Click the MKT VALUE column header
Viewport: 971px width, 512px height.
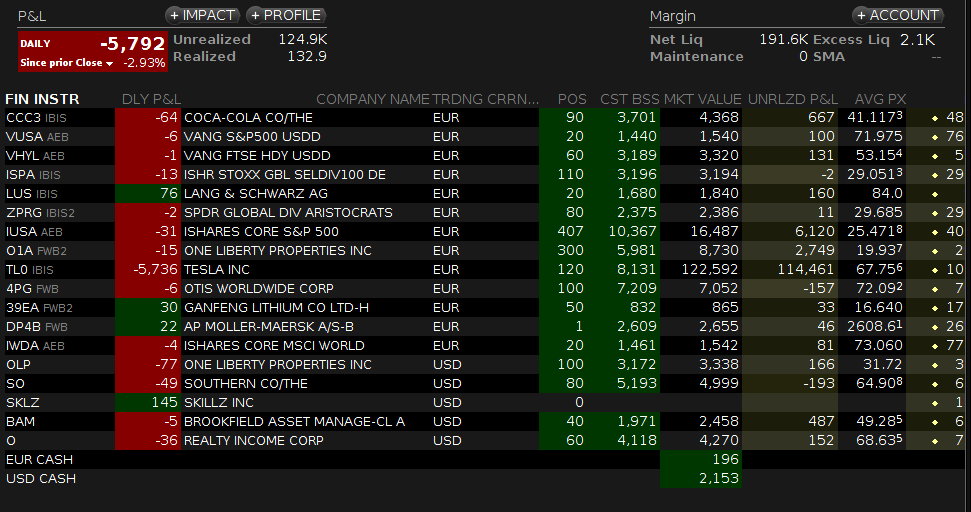[x=701, y=99]
